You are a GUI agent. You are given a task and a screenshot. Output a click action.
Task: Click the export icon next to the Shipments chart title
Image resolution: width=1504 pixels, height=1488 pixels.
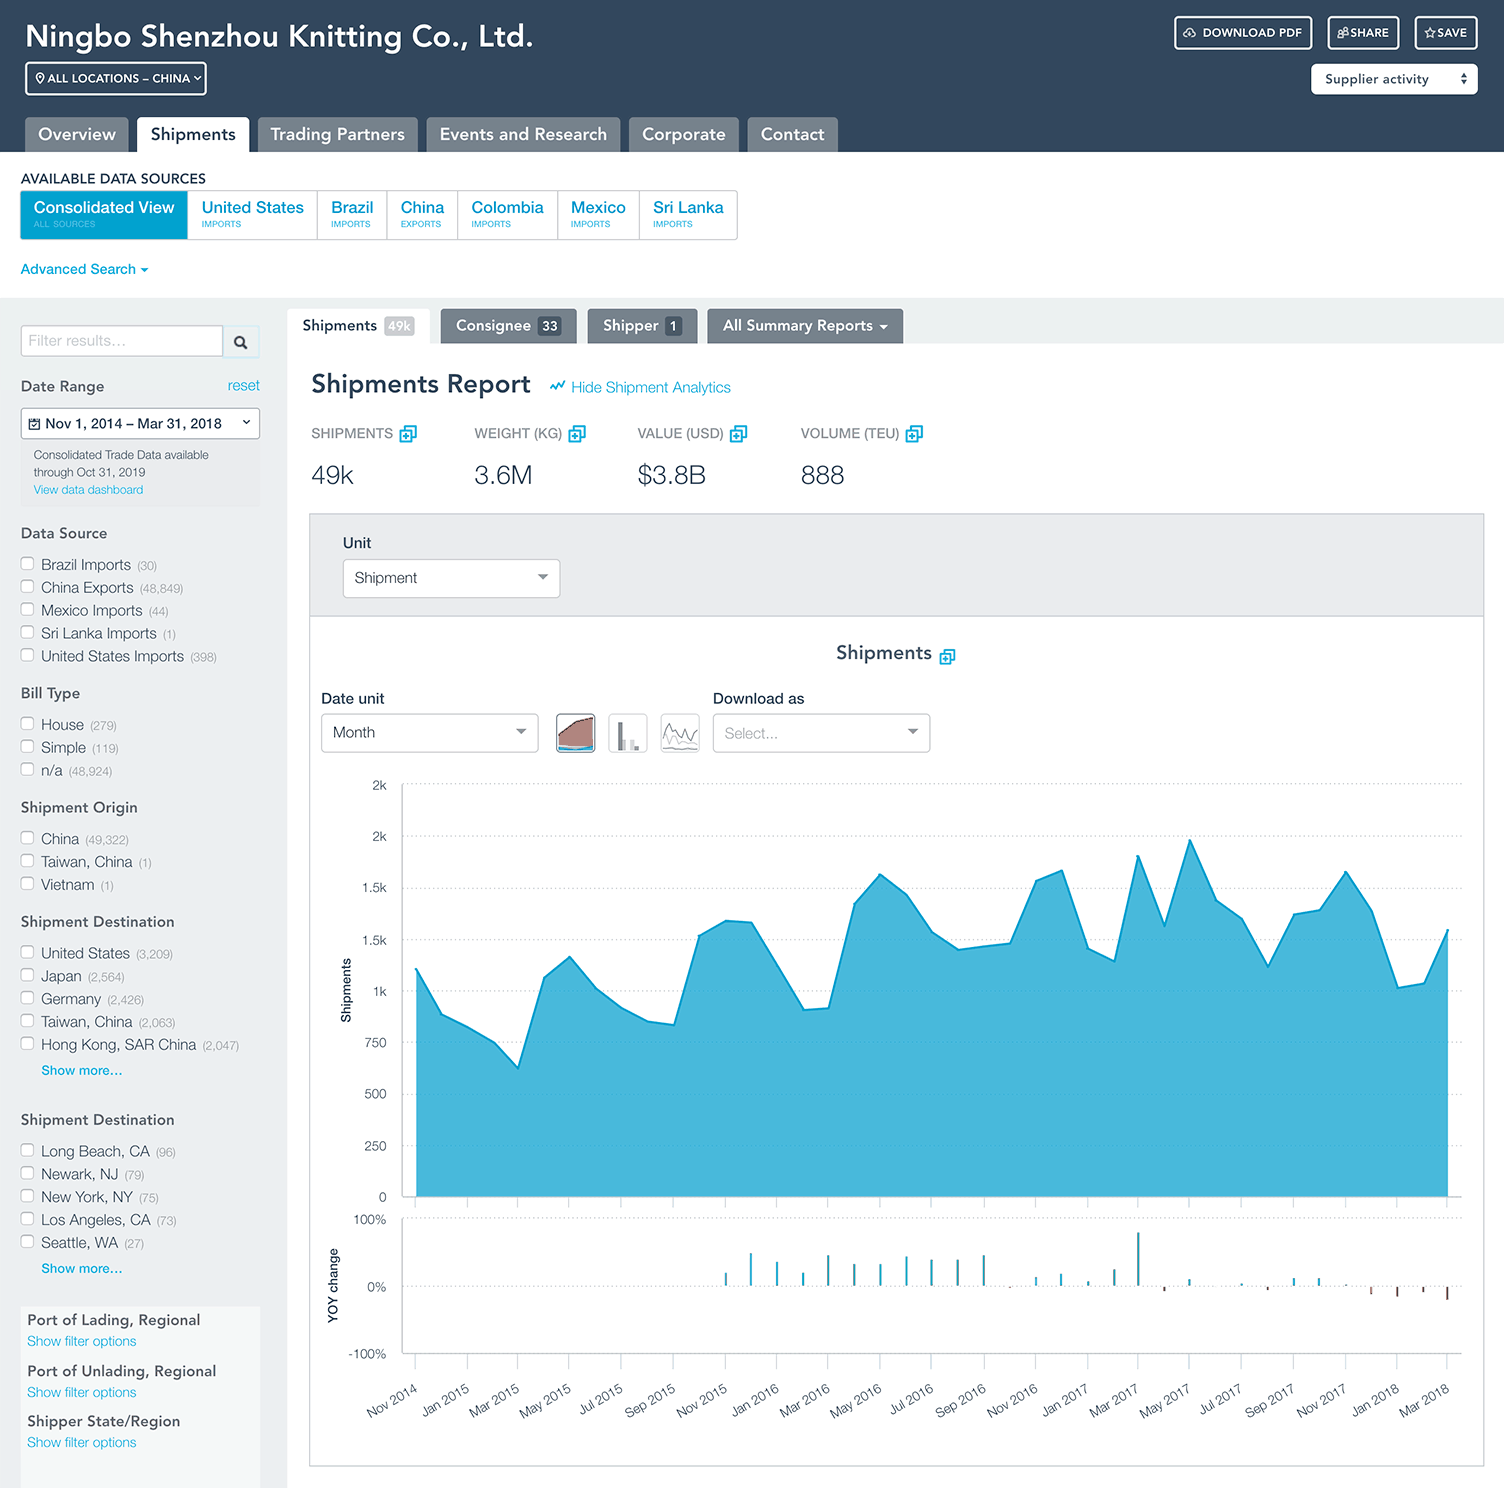[x=946, y=656]
